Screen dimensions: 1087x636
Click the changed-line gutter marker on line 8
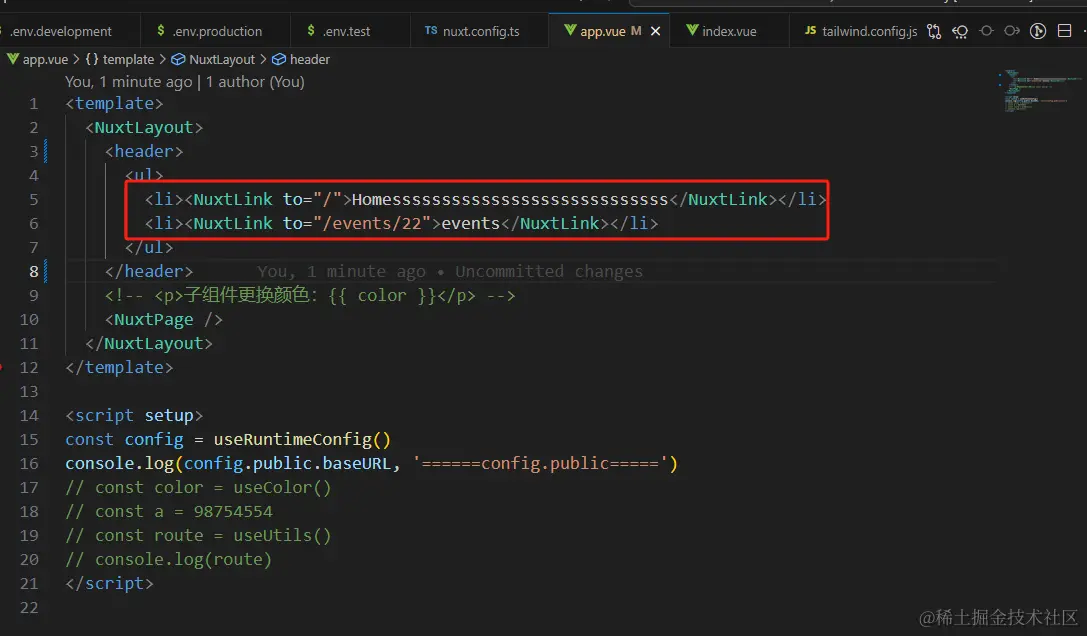46,271
